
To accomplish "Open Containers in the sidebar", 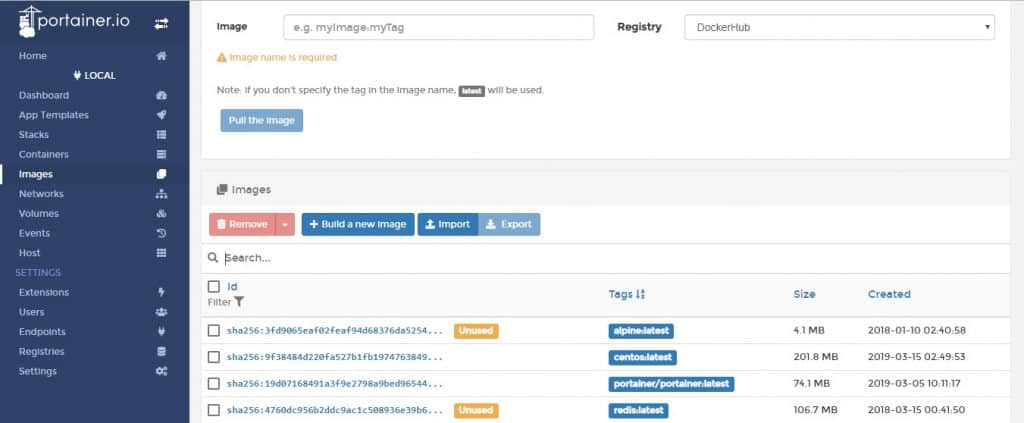I will (x=44, y=154).
